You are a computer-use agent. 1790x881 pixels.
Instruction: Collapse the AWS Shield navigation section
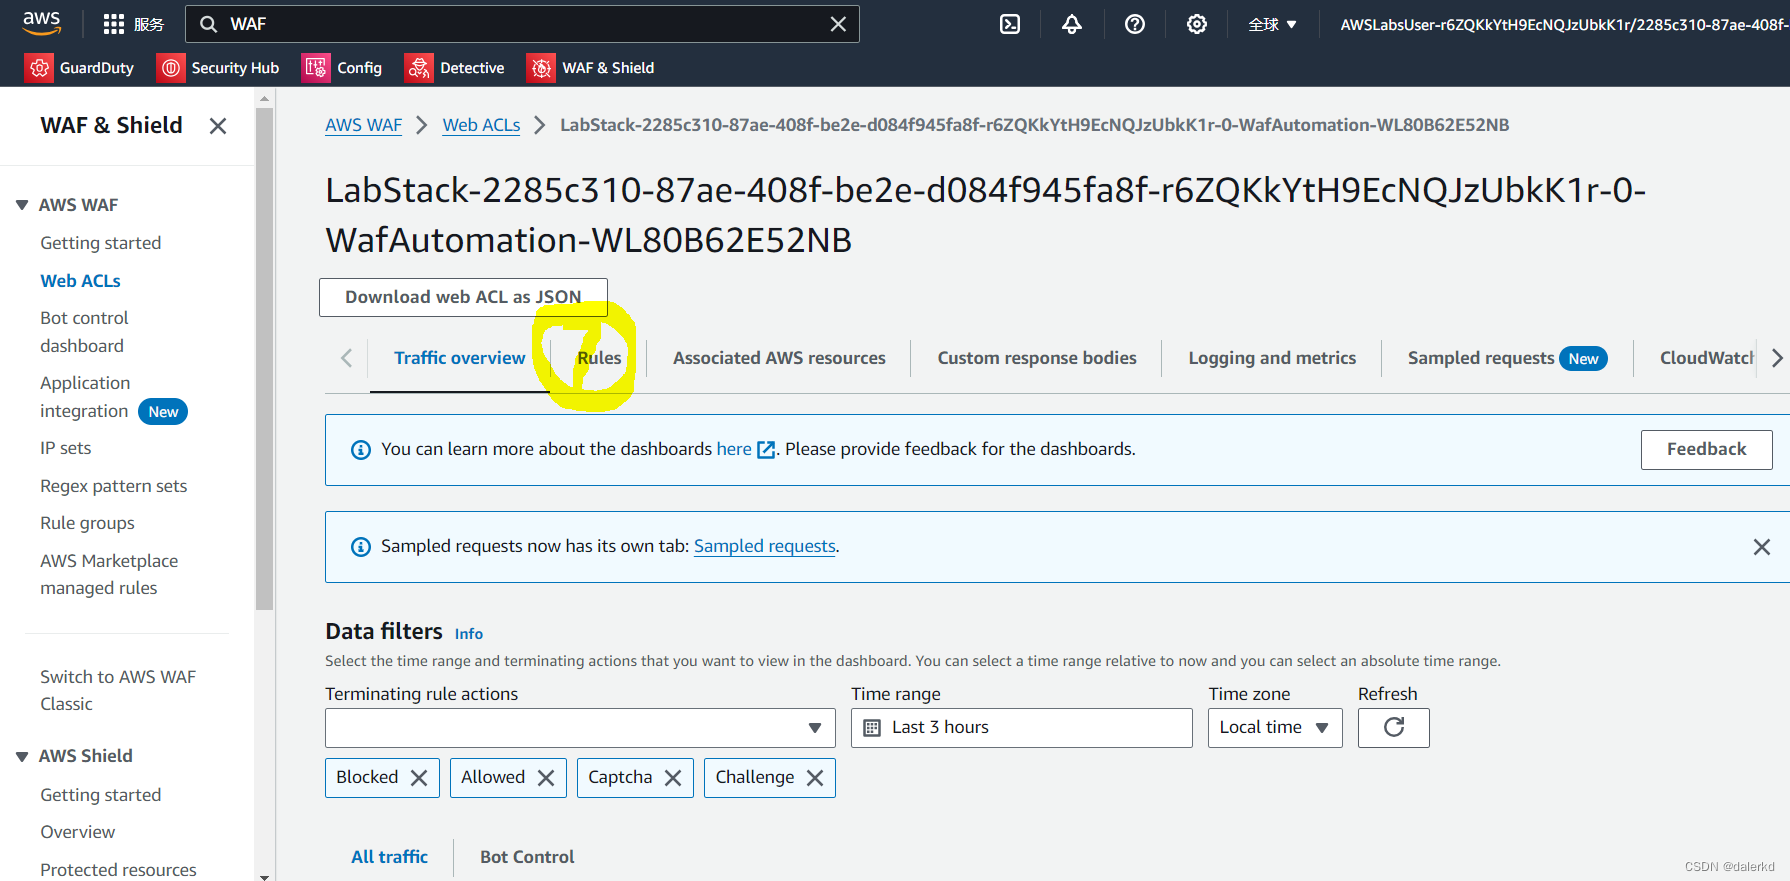pyautogui.click(x=22, y=756)
